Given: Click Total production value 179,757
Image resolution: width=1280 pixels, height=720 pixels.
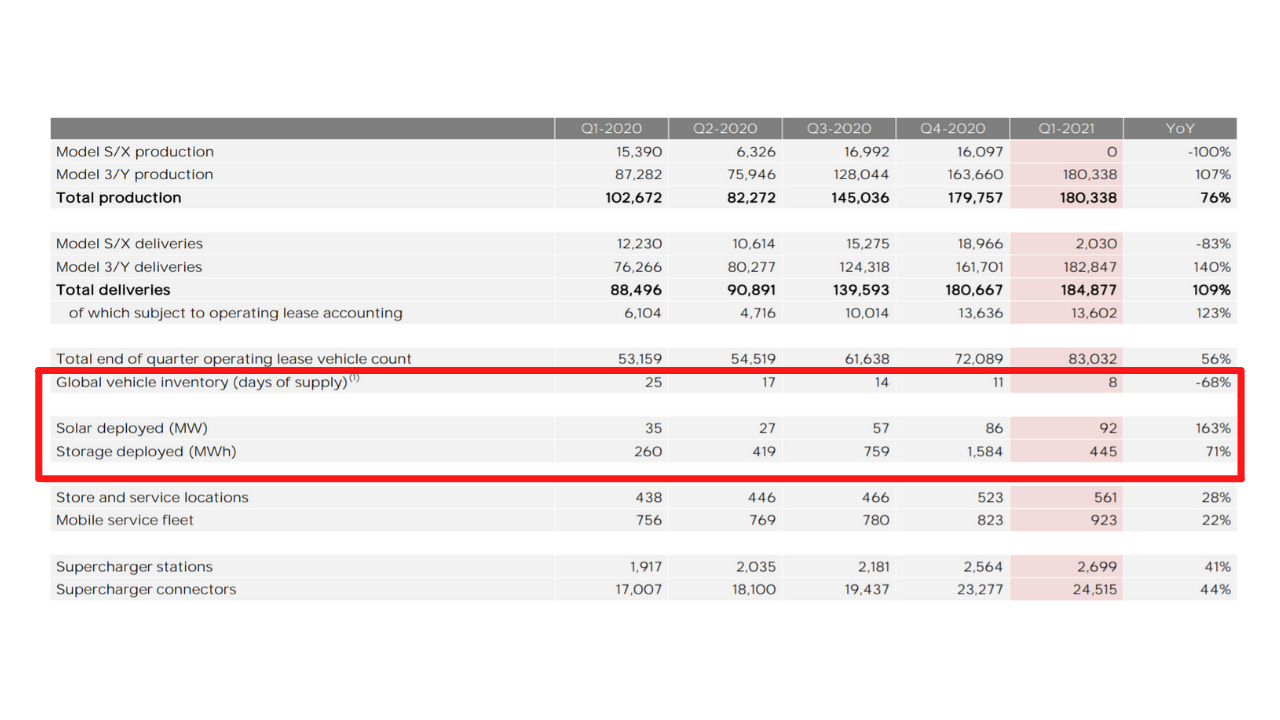Looking at the screenshot, I should [x=976, y=198].
